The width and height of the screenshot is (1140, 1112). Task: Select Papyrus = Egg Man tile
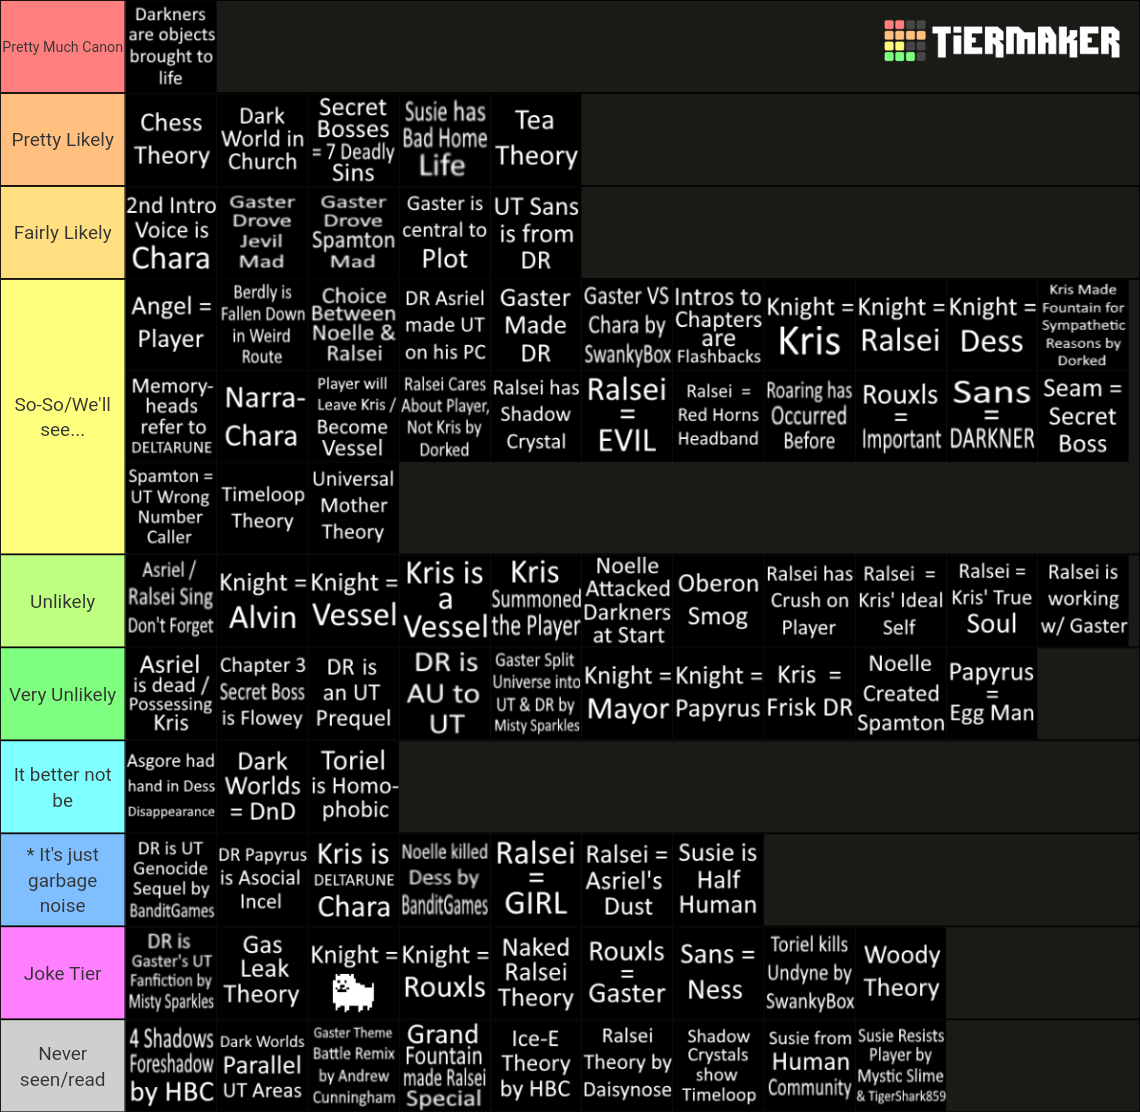(x=992, y=694)
